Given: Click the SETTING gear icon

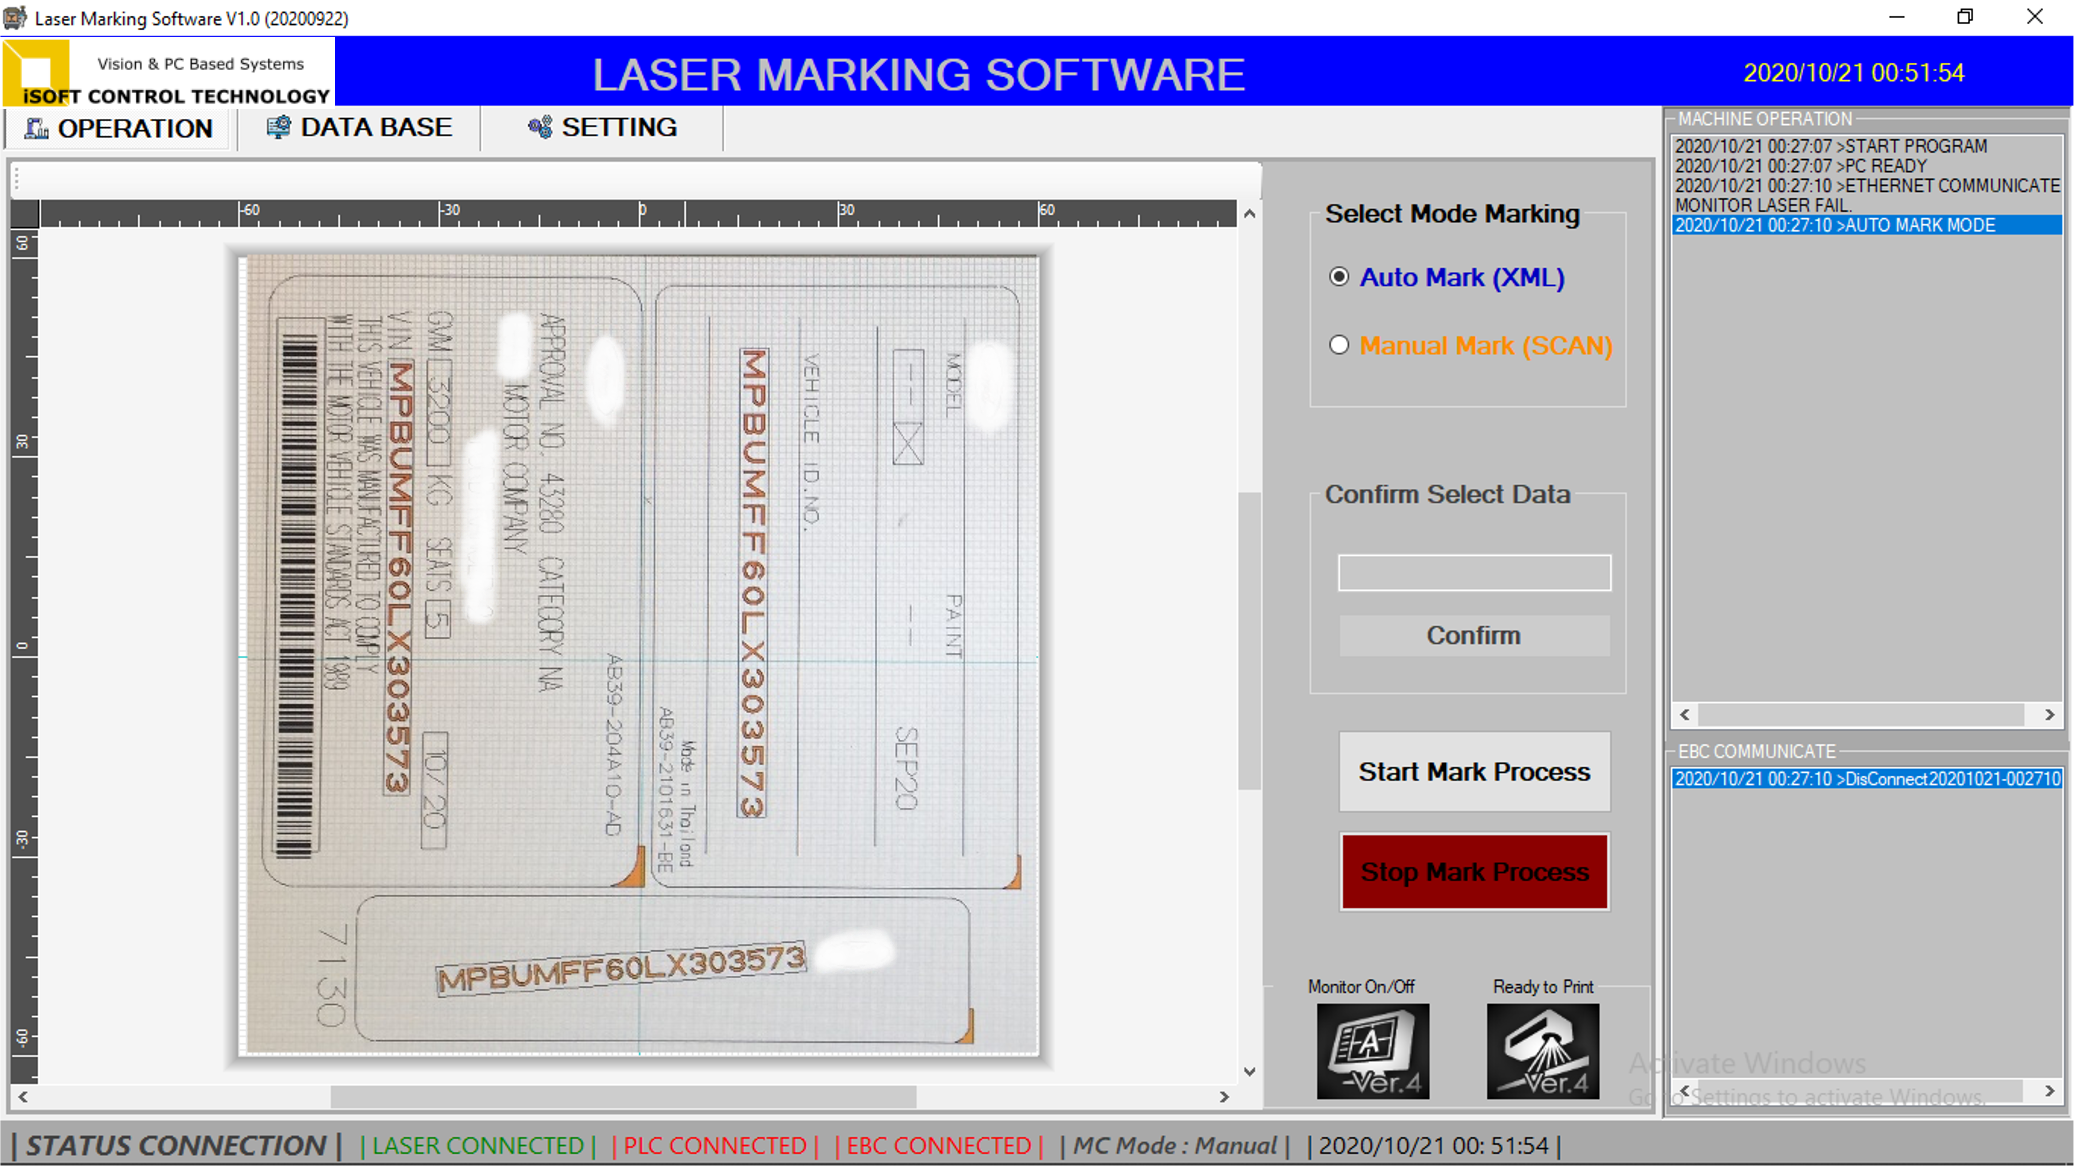Looking at the screenshot, I should 541,127.
